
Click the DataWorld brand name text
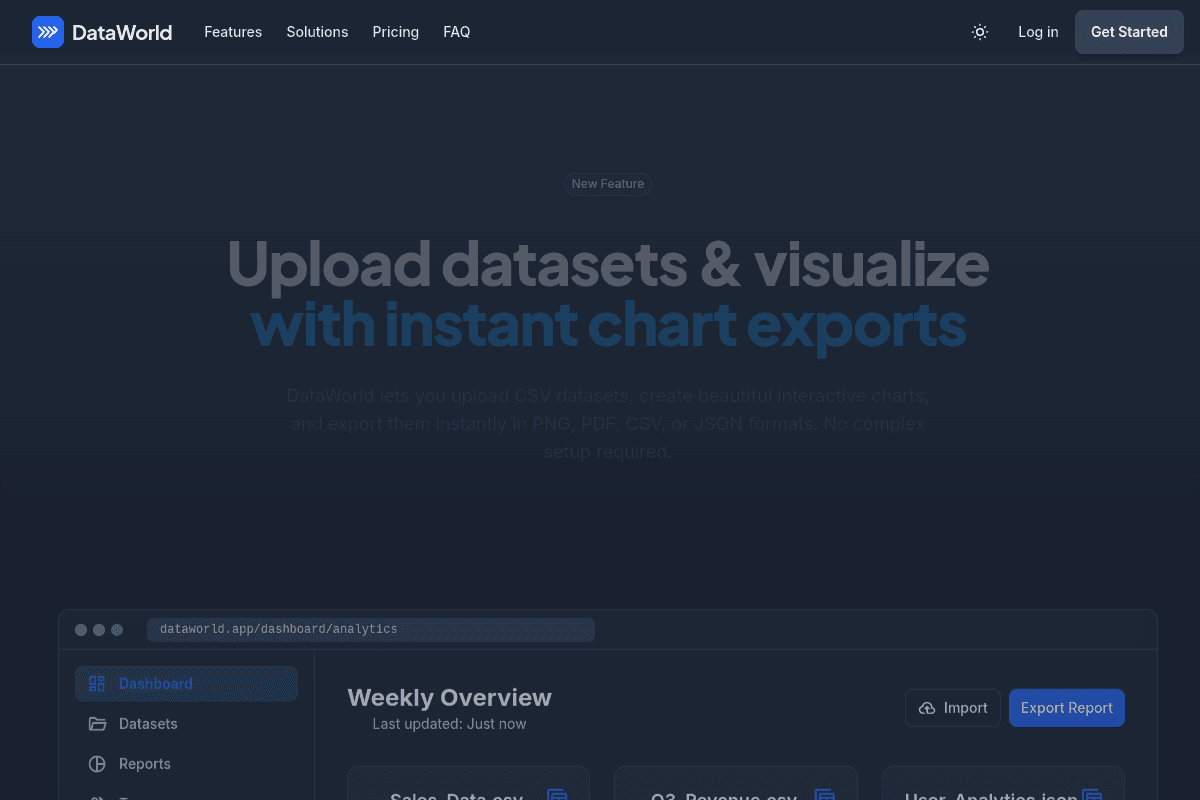122,32
